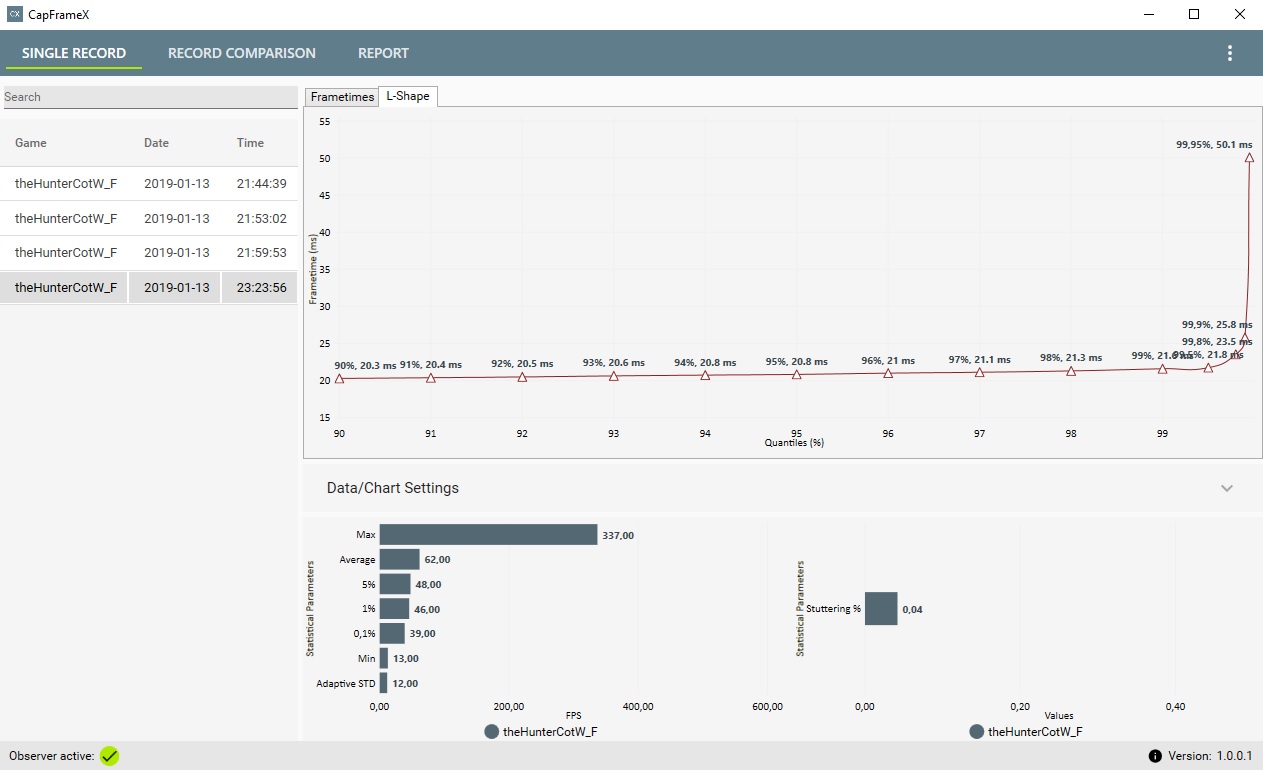Click the FPS chart legend circle for theHunterCotW_F

tap(491, 732)
